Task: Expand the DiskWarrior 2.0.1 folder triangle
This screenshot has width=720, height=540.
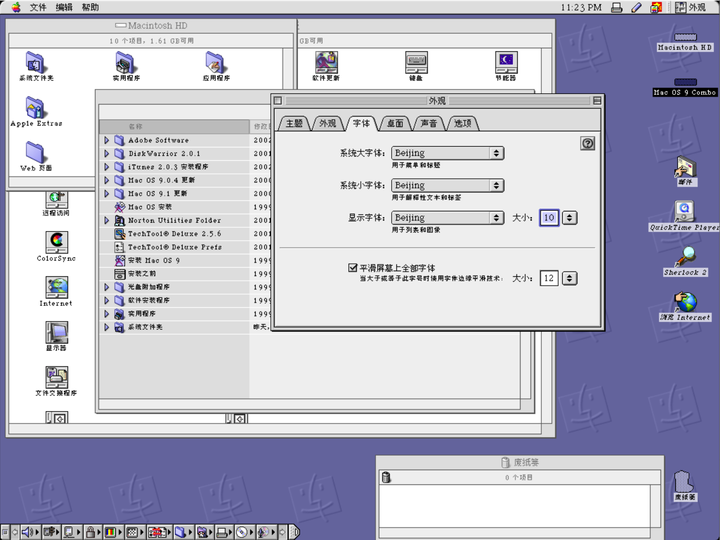Action: coord(107,153)
